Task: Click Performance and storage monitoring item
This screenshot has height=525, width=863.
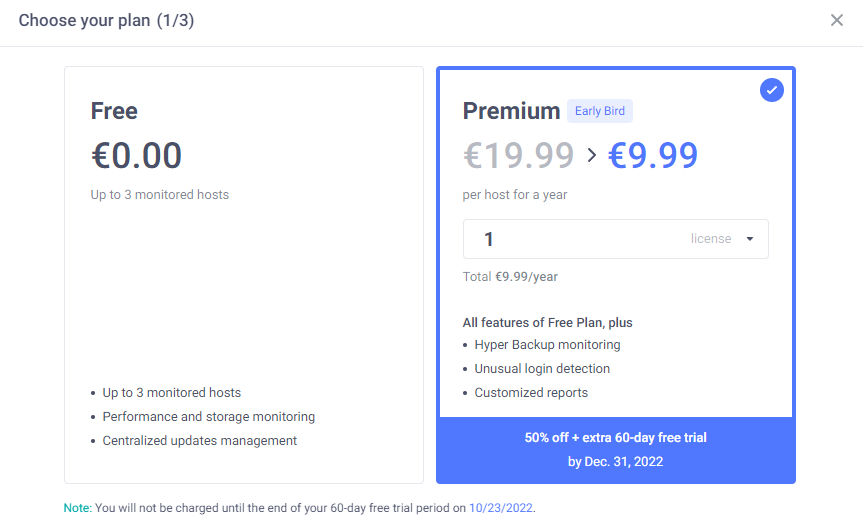Action: click(x=208, y=417)
